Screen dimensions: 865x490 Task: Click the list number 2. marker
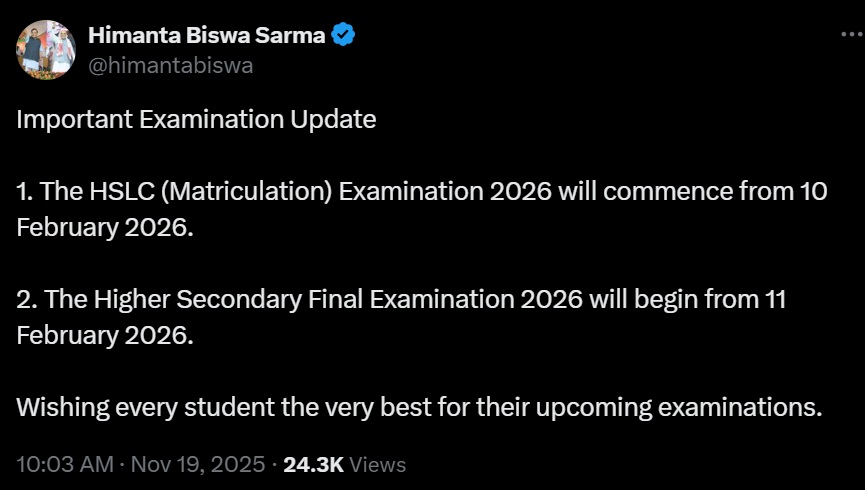point(27,299)
